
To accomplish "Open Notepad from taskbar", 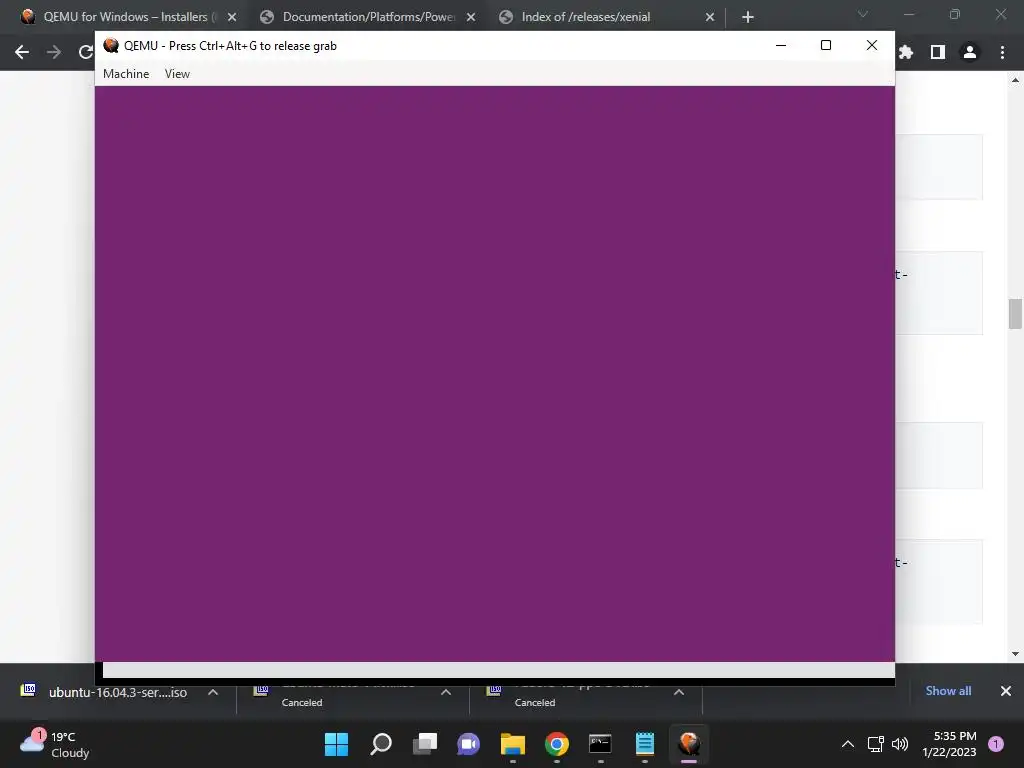I will click(x=645, y=744).
